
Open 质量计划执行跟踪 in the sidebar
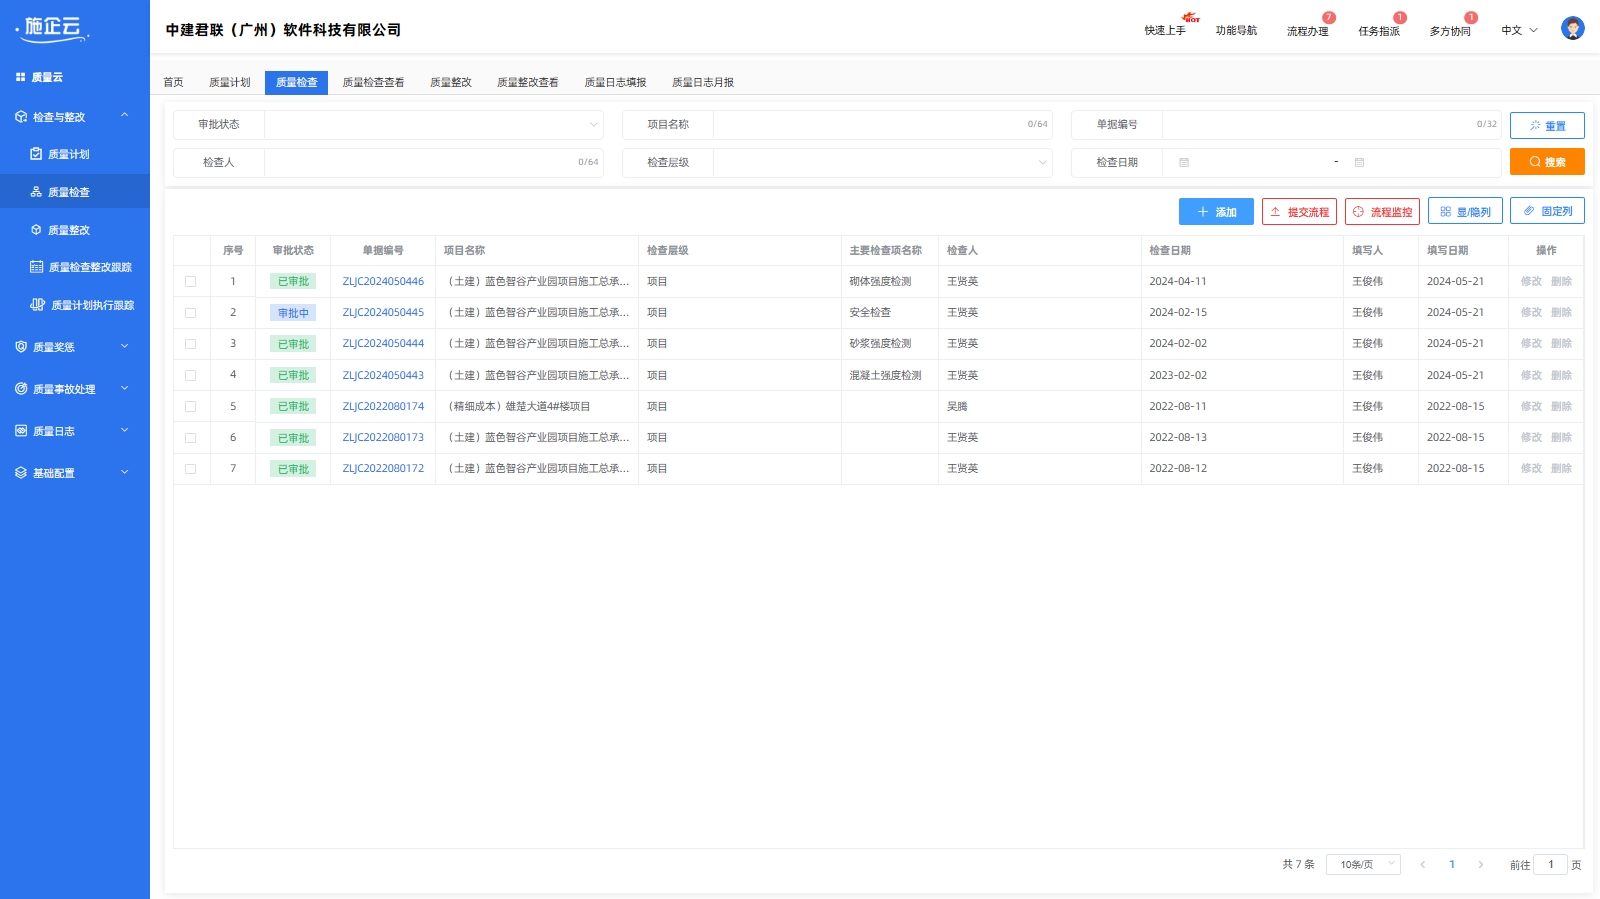(x=91, y=305)
